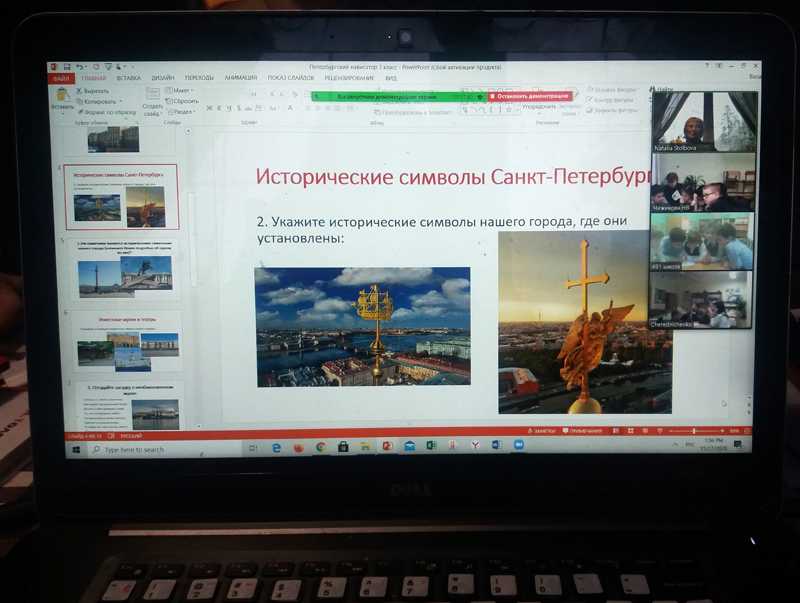800x603 pixels.
Task: Open Заливка фигуры shape fill dropdown
Action: [x=614, y=89]
